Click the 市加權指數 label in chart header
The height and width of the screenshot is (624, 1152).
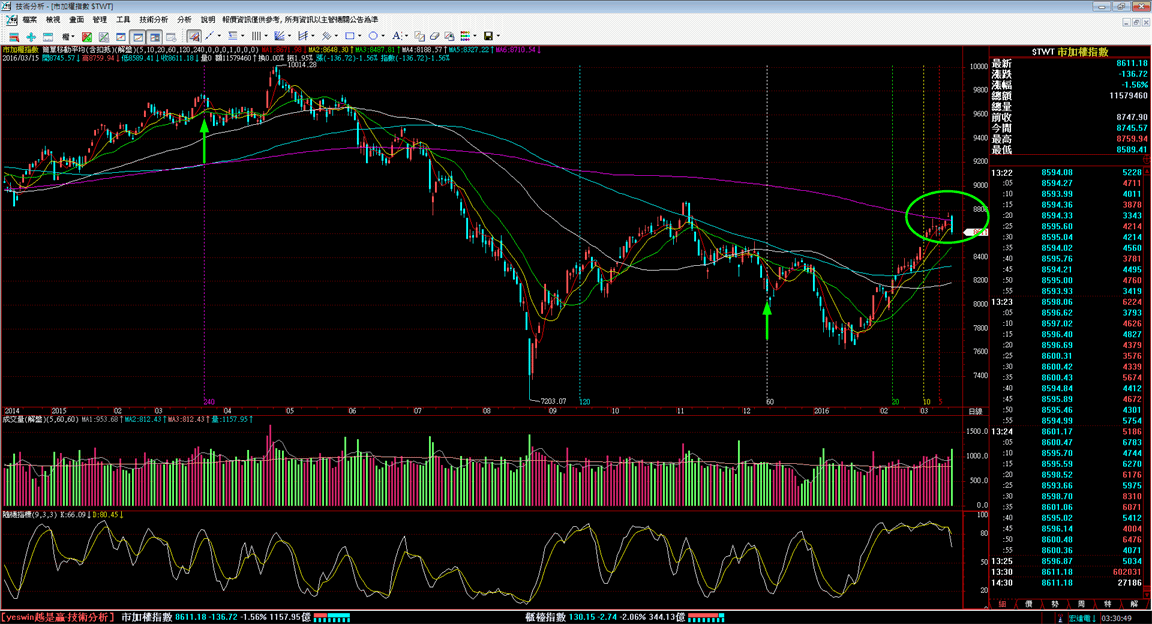click(21, 50)
